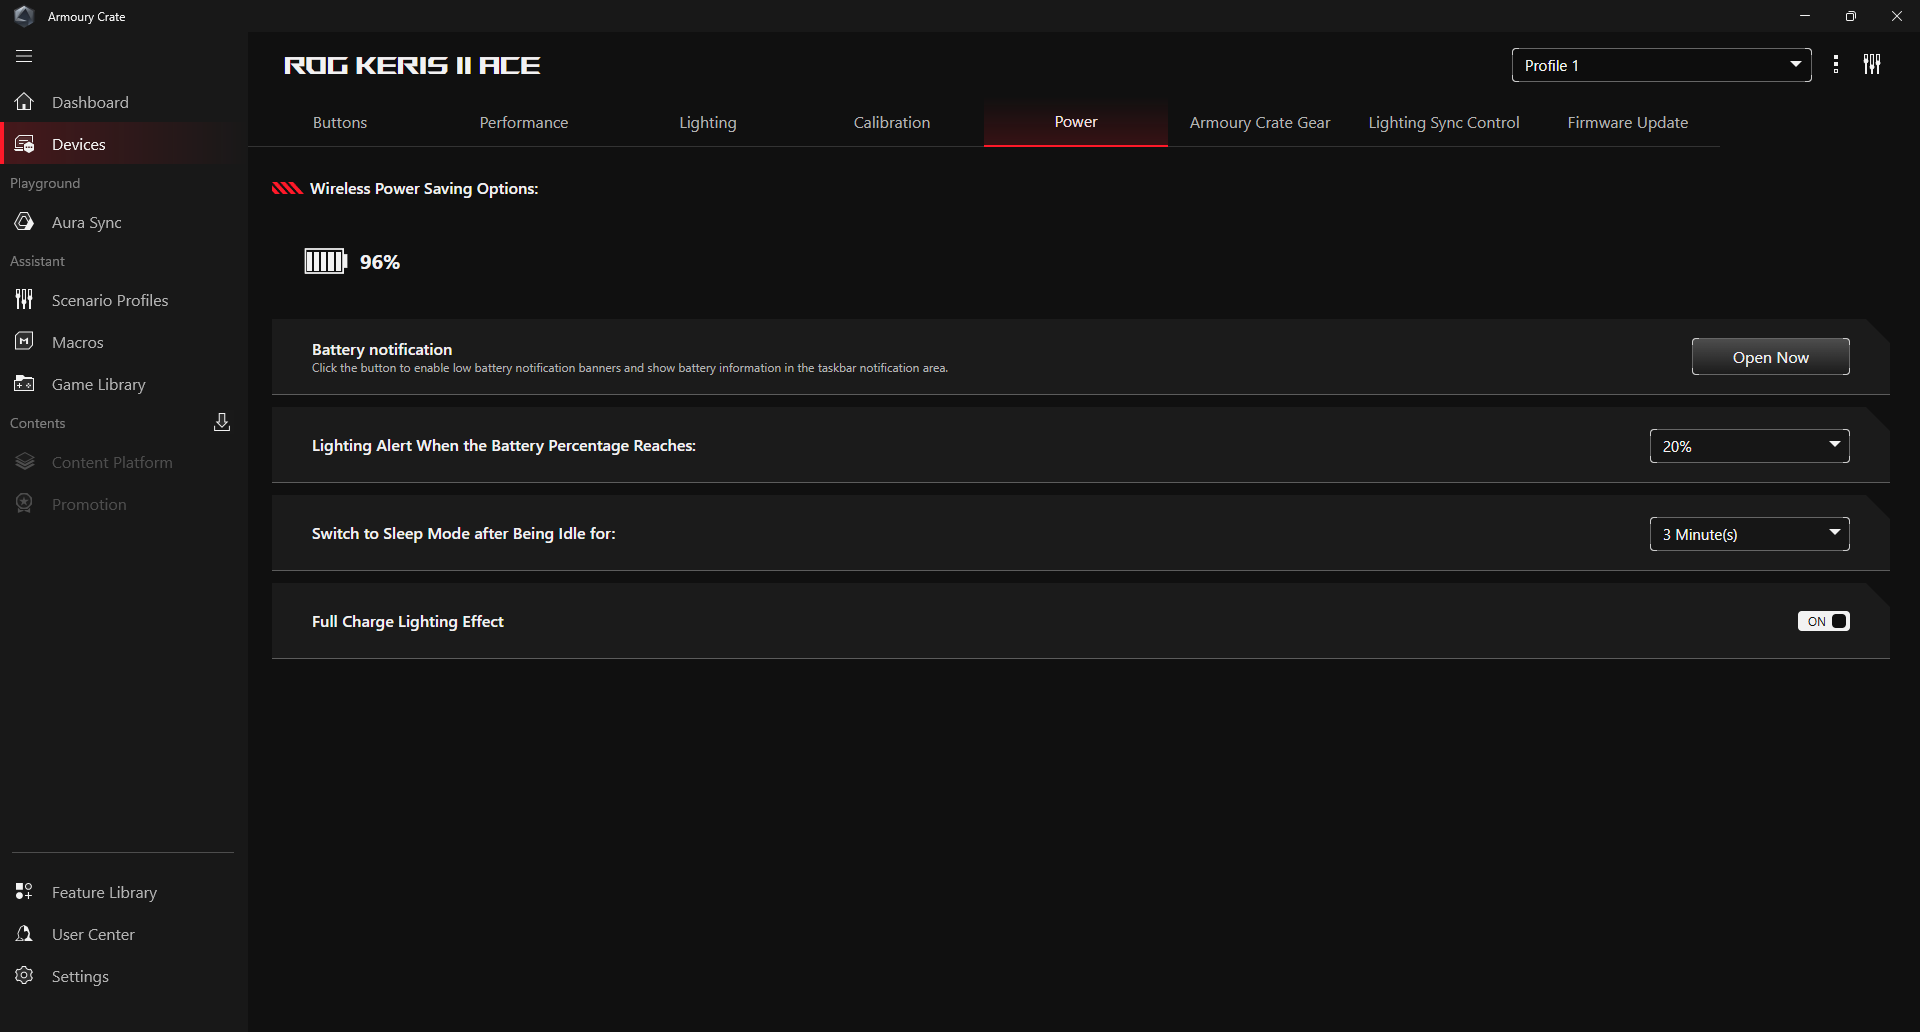Screen dimensions: 1920x1032
Task: Select the Power tab
Action: click(x=1076, y=122)
